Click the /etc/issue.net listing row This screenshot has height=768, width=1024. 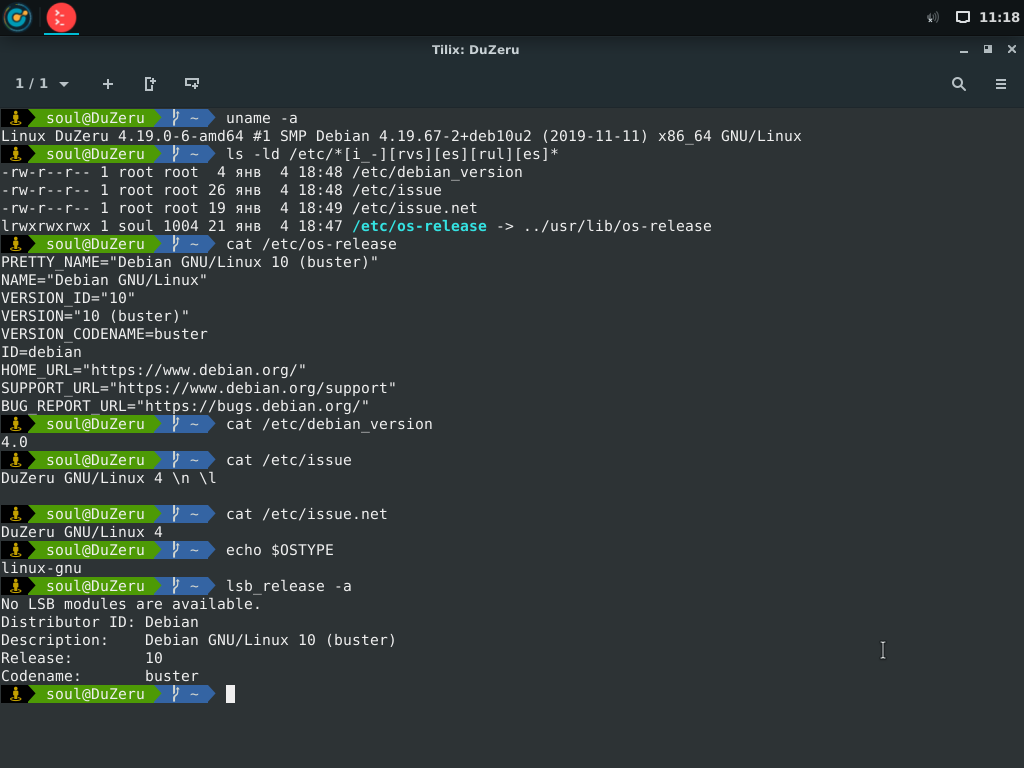point(239,208)
